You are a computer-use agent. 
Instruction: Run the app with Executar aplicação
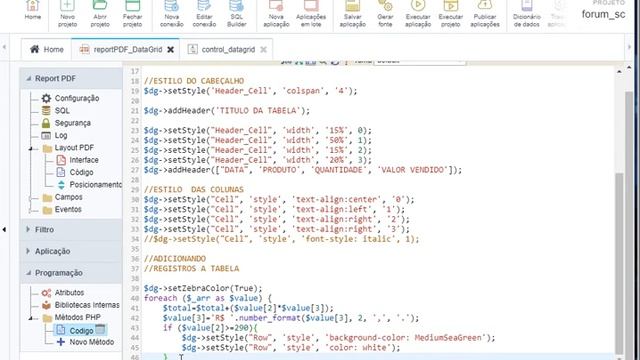(418, 14)
